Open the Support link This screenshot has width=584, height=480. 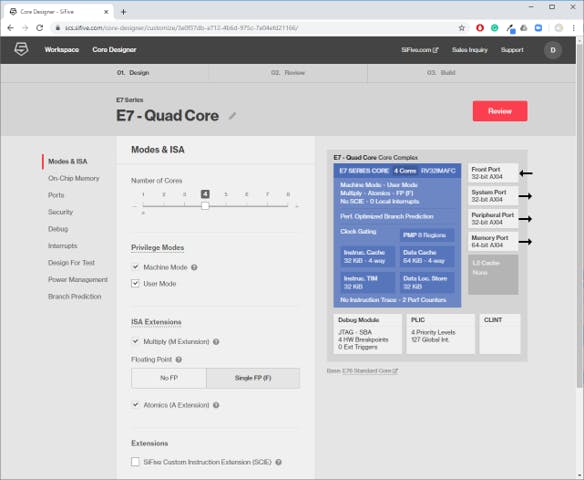[x=512, y=50]
